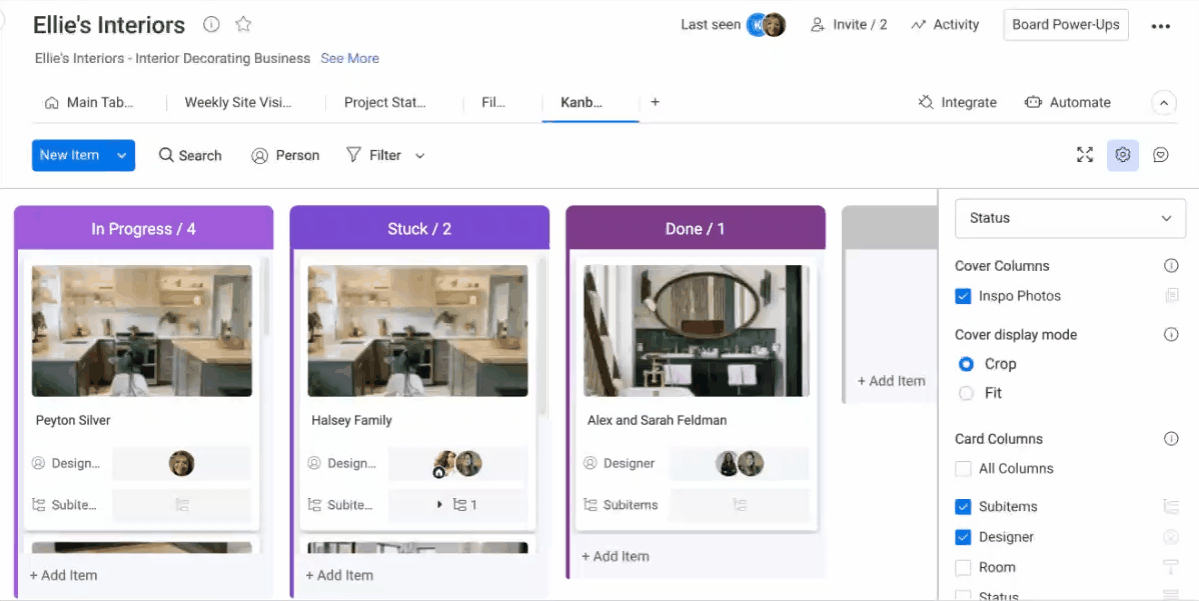Open the New Item dropdown arrow
This screenshot has height=601, width=1199.
[122, 155]
